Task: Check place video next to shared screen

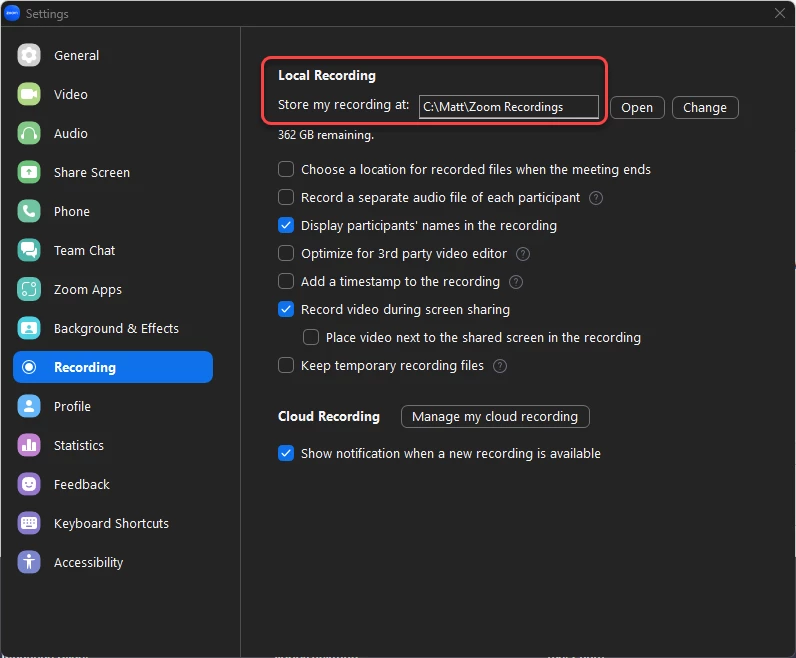Action: click(x=311, y=337)
